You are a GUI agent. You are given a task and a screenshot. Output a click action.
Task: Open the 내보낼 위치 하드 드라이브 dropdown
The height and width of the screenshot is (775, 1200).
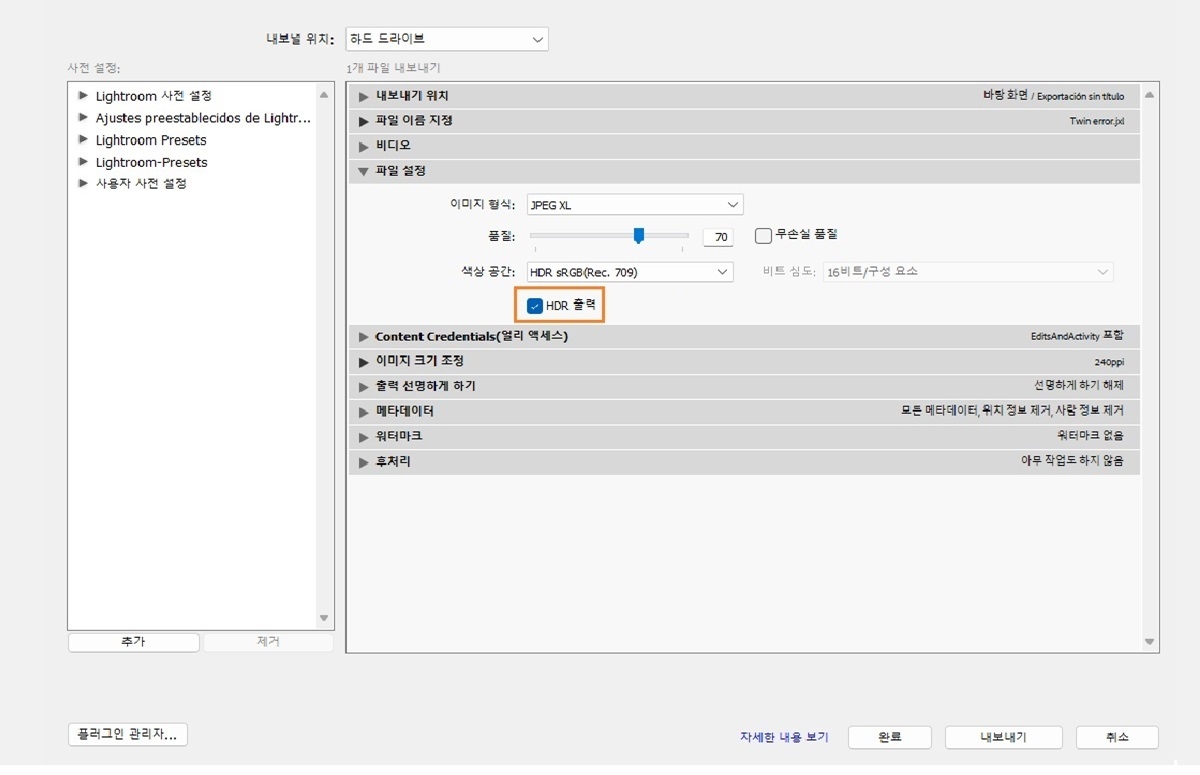click(447, 39)
